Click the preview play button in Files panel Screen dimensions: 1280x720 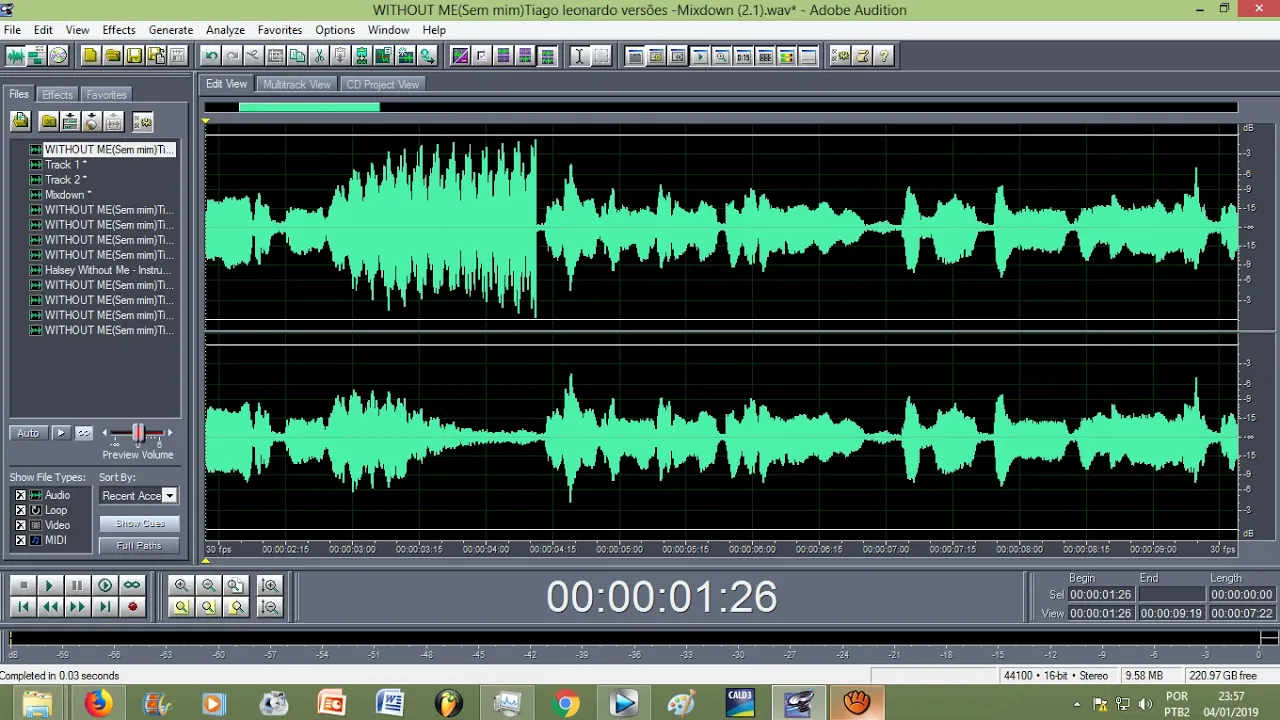[x=61, y=433]
